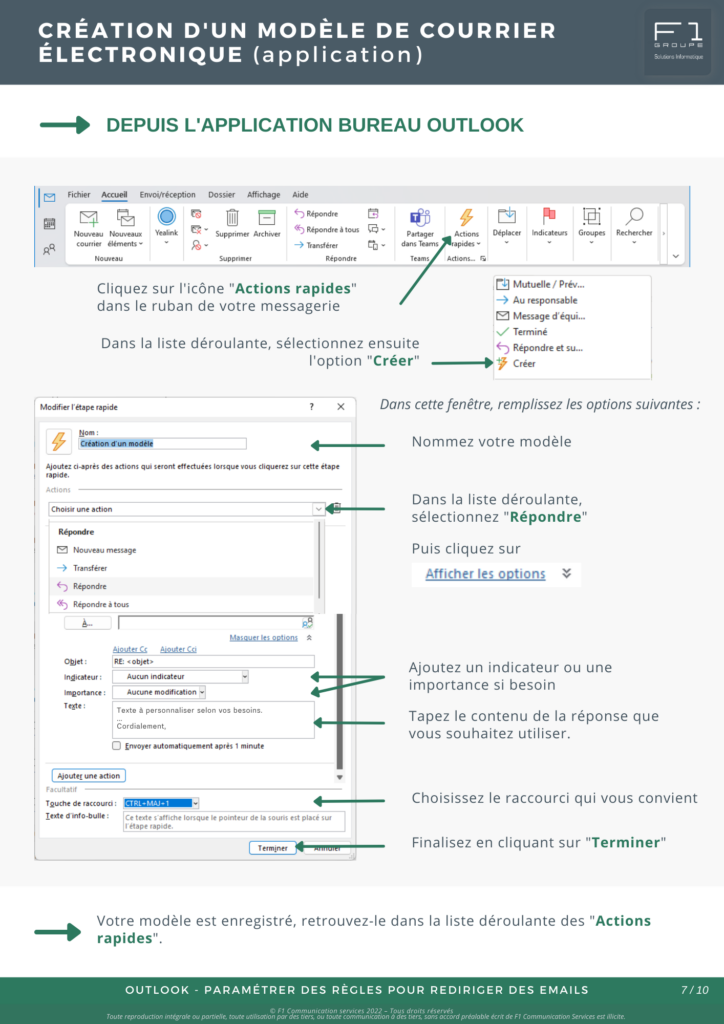The height and width of the screenshot is (1024, 724).
Task: Click the Objet field
Action: (x=213, y=662)
